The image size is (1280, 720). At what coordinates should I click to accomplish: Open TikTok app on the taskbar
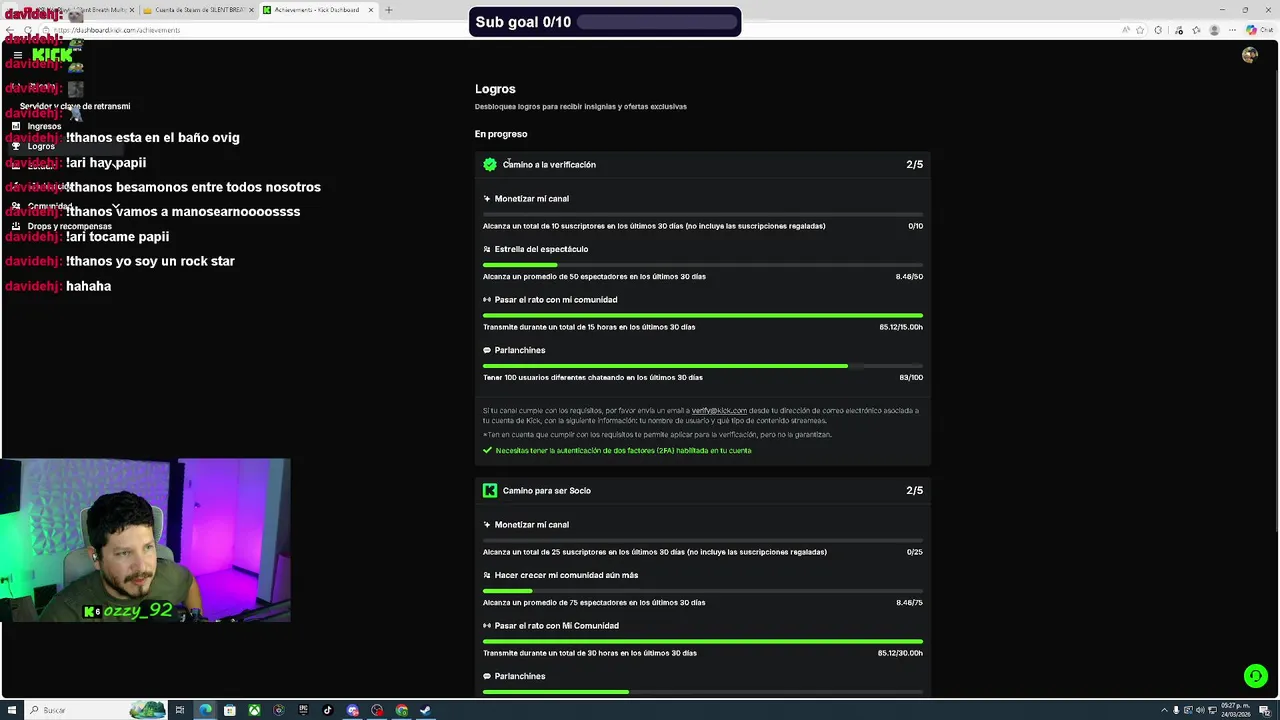[327, 710]
